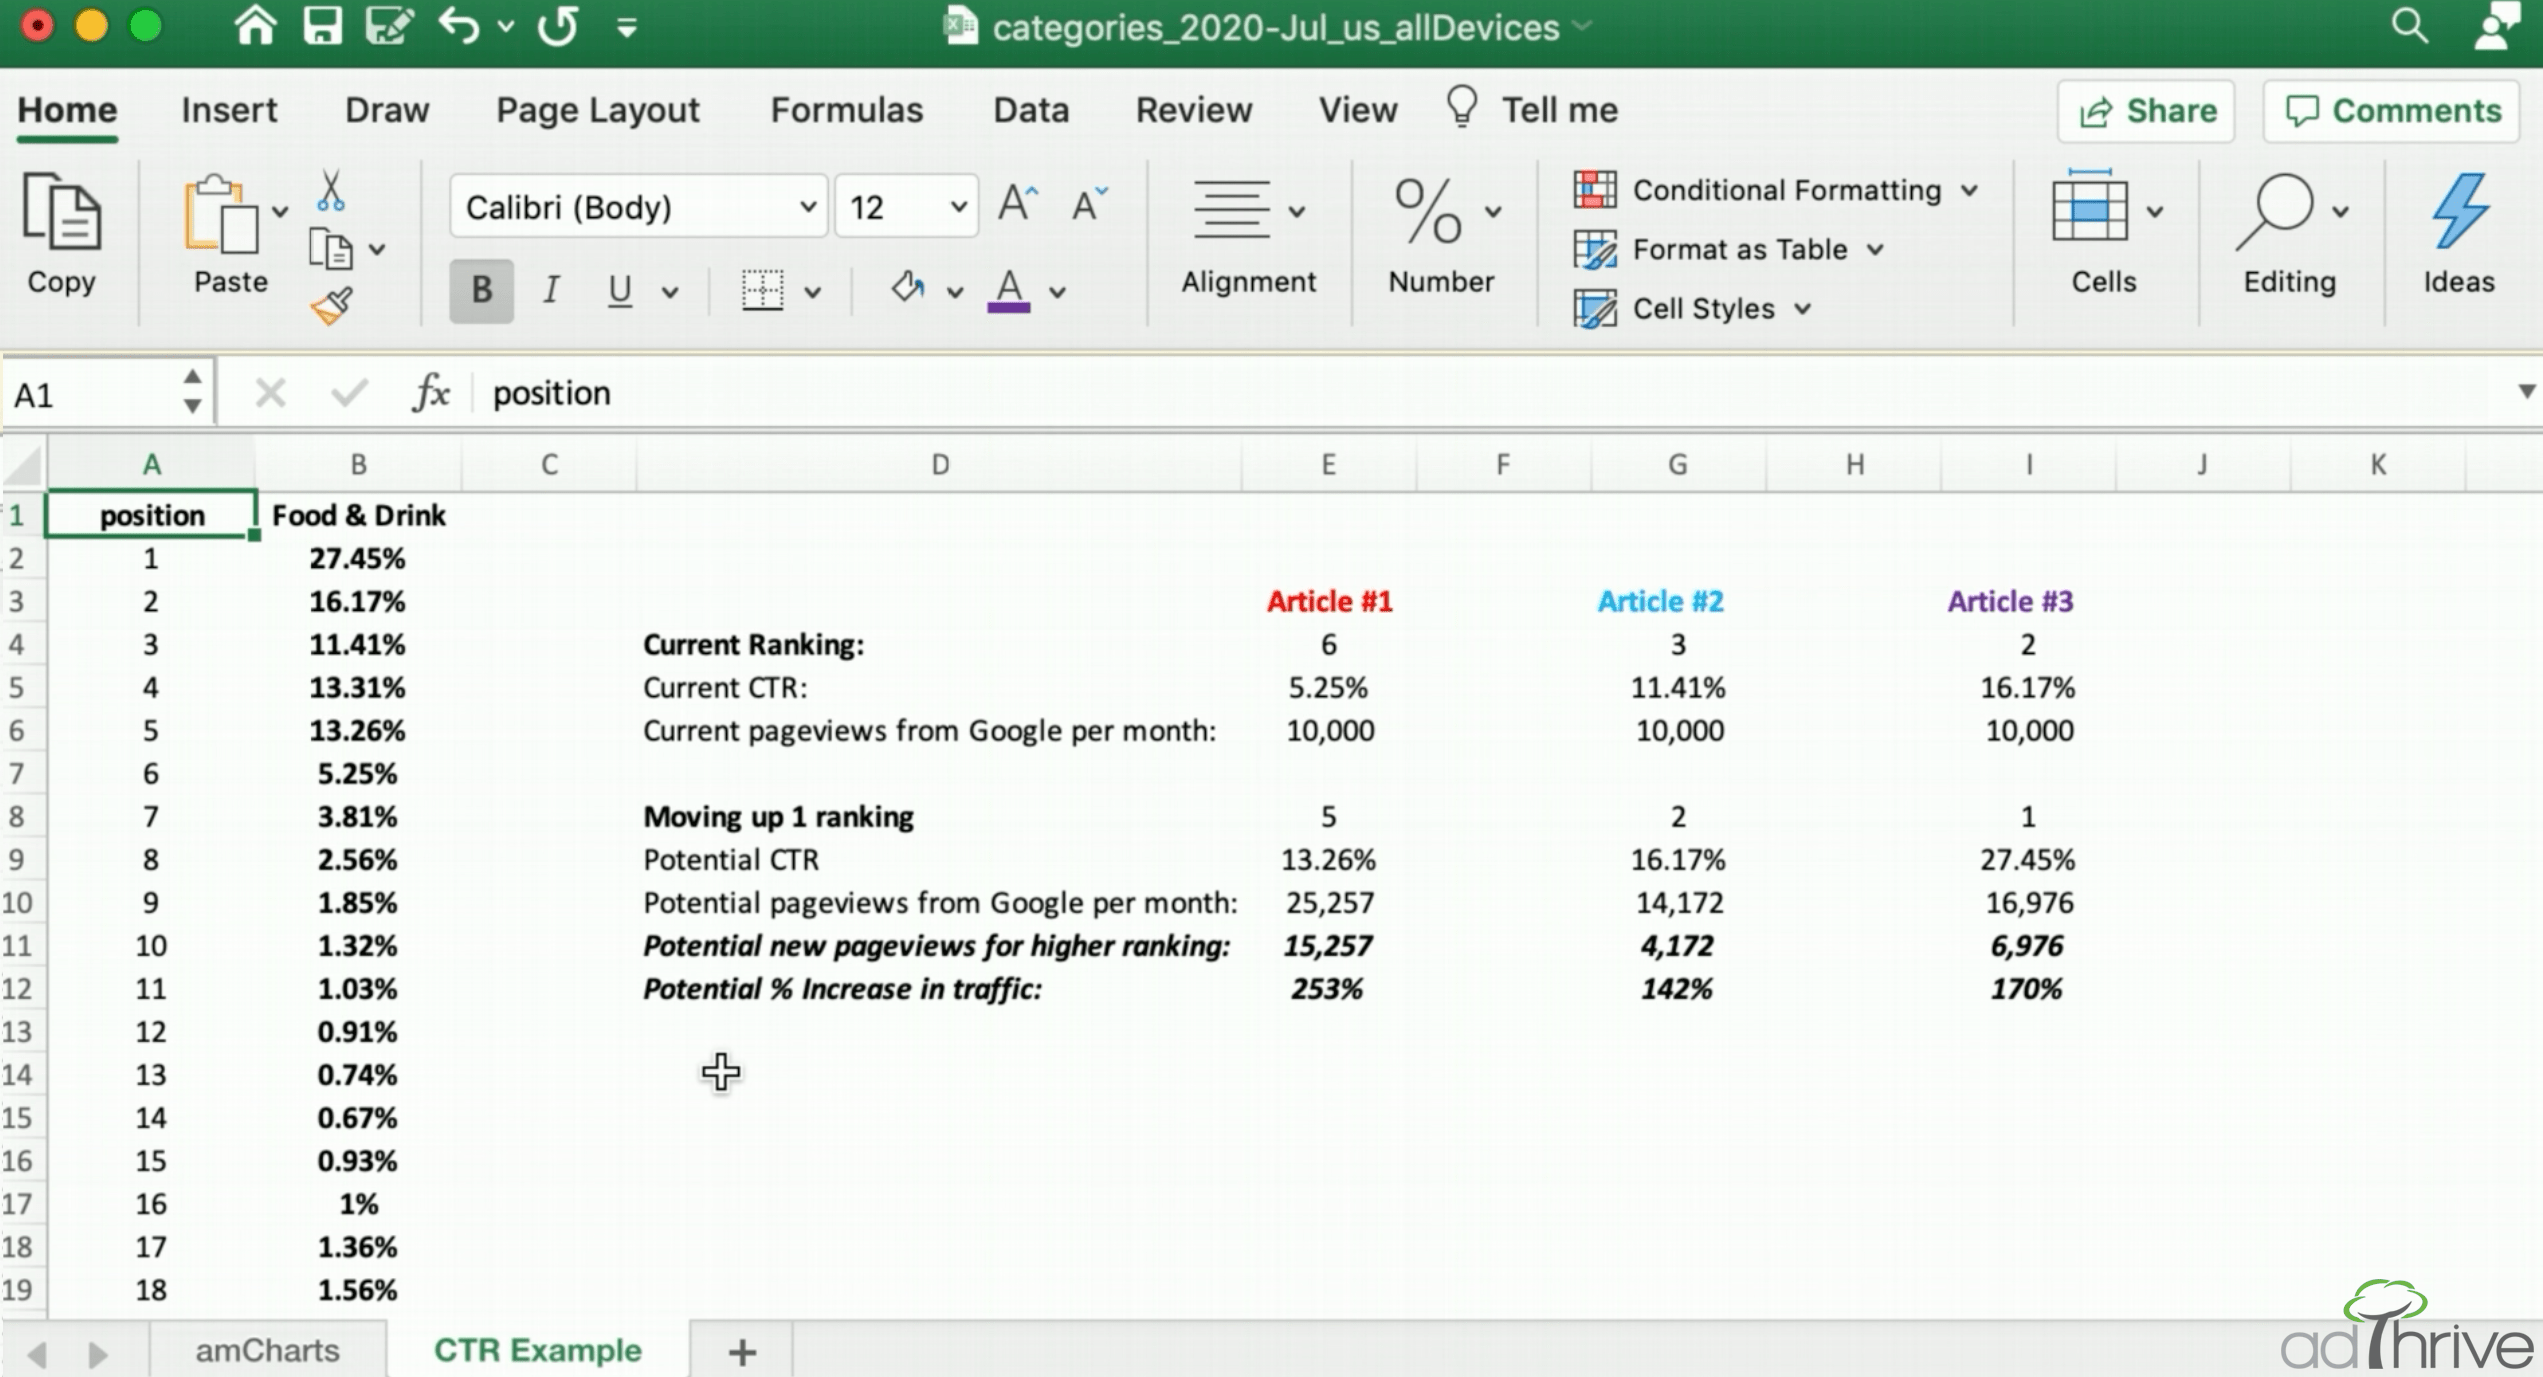The height and width of the screenshot is (1377, 2543).
Task: Open the Format as Table dropdown
Action: tap(1729, 249)
